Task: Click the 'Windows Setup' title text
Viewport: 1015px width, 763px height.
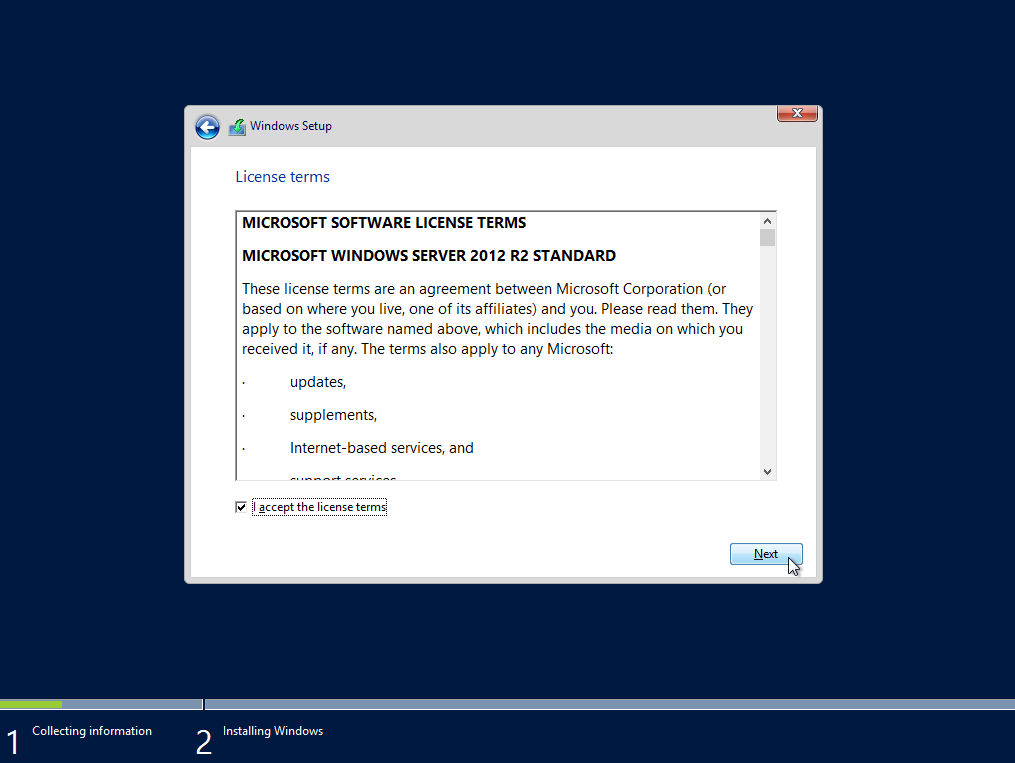Action: (291, 126)
